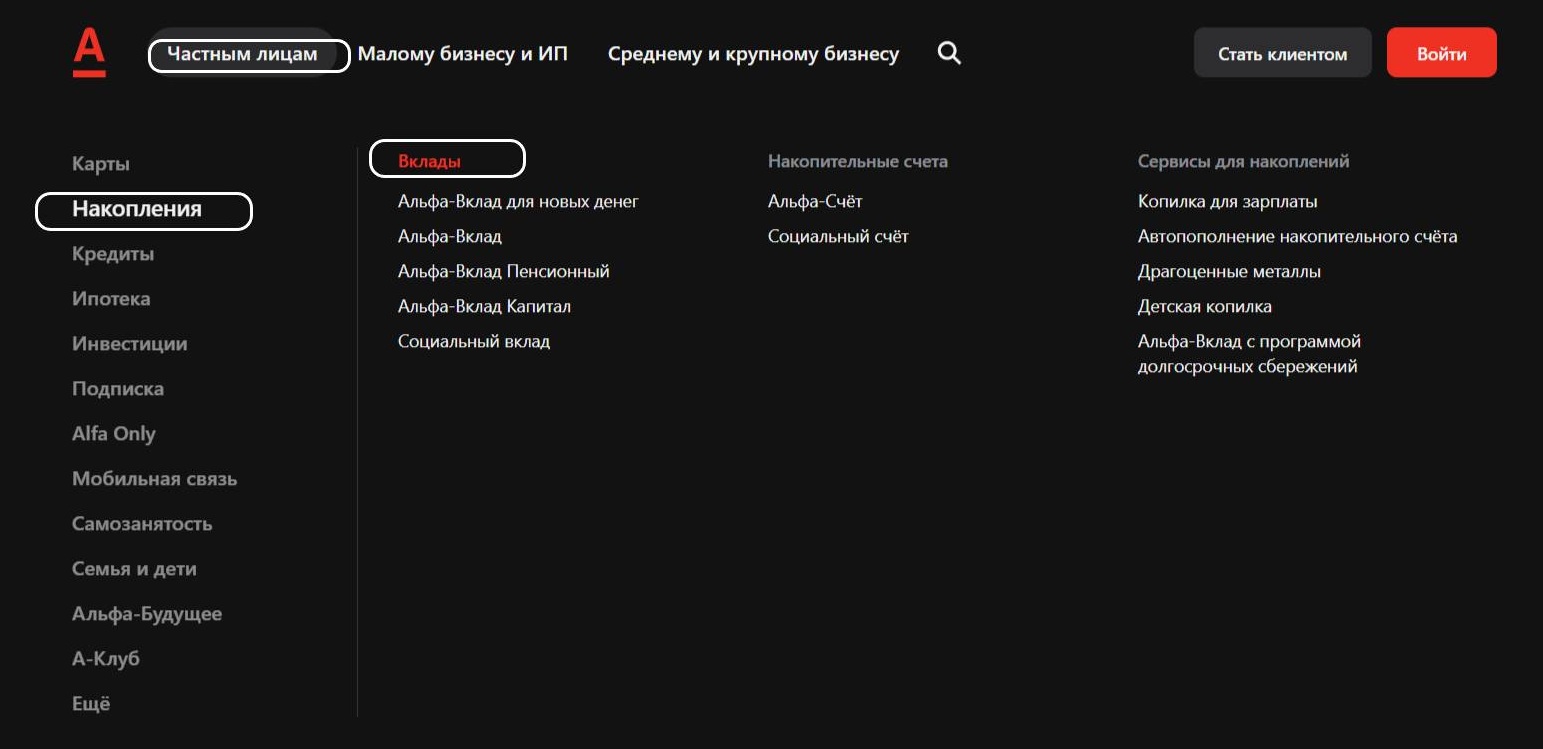Viewport: 1543px width, 749px height.
Task: Open the Накопления menu category
Action: pos(137,209)
